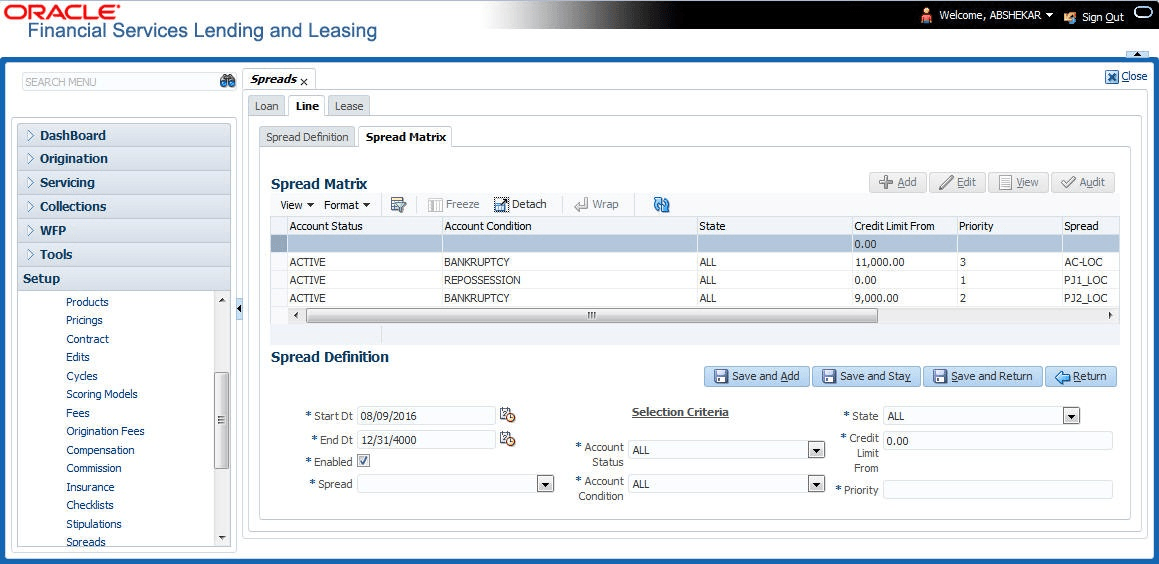Click the Search Menu input field
1159x564 pixels.
coord(120,82)
